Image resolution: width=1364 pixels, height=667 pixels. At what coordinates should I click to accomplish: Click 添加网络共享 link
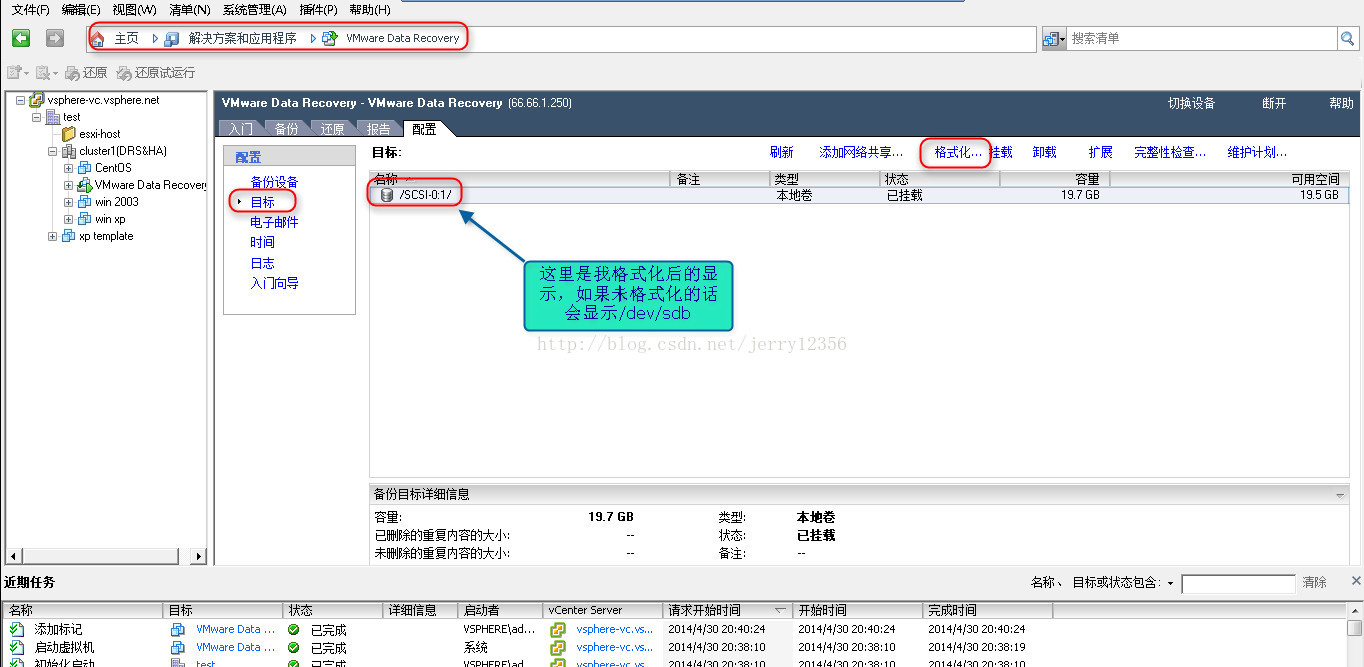coord(861,152)
